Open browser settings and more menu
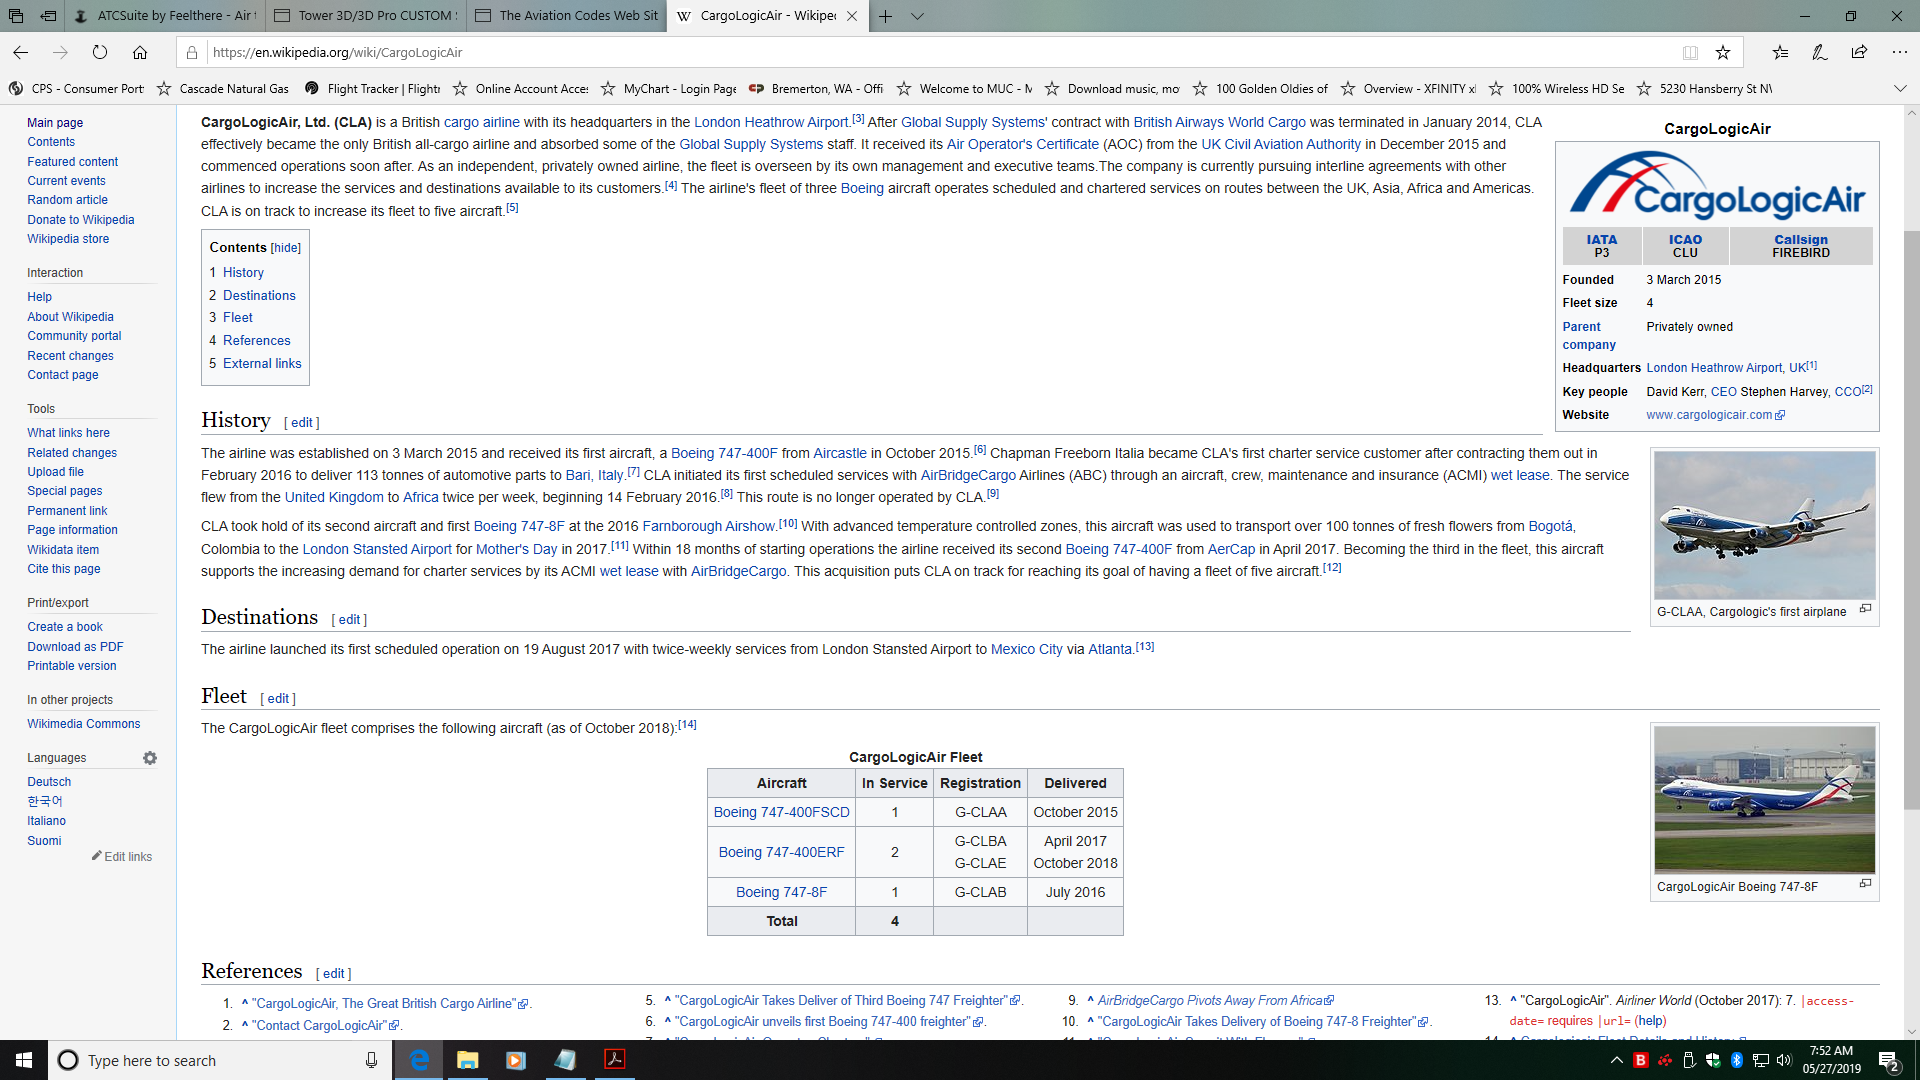This screenshot has height=1080, width=1920. (1899, 52)
